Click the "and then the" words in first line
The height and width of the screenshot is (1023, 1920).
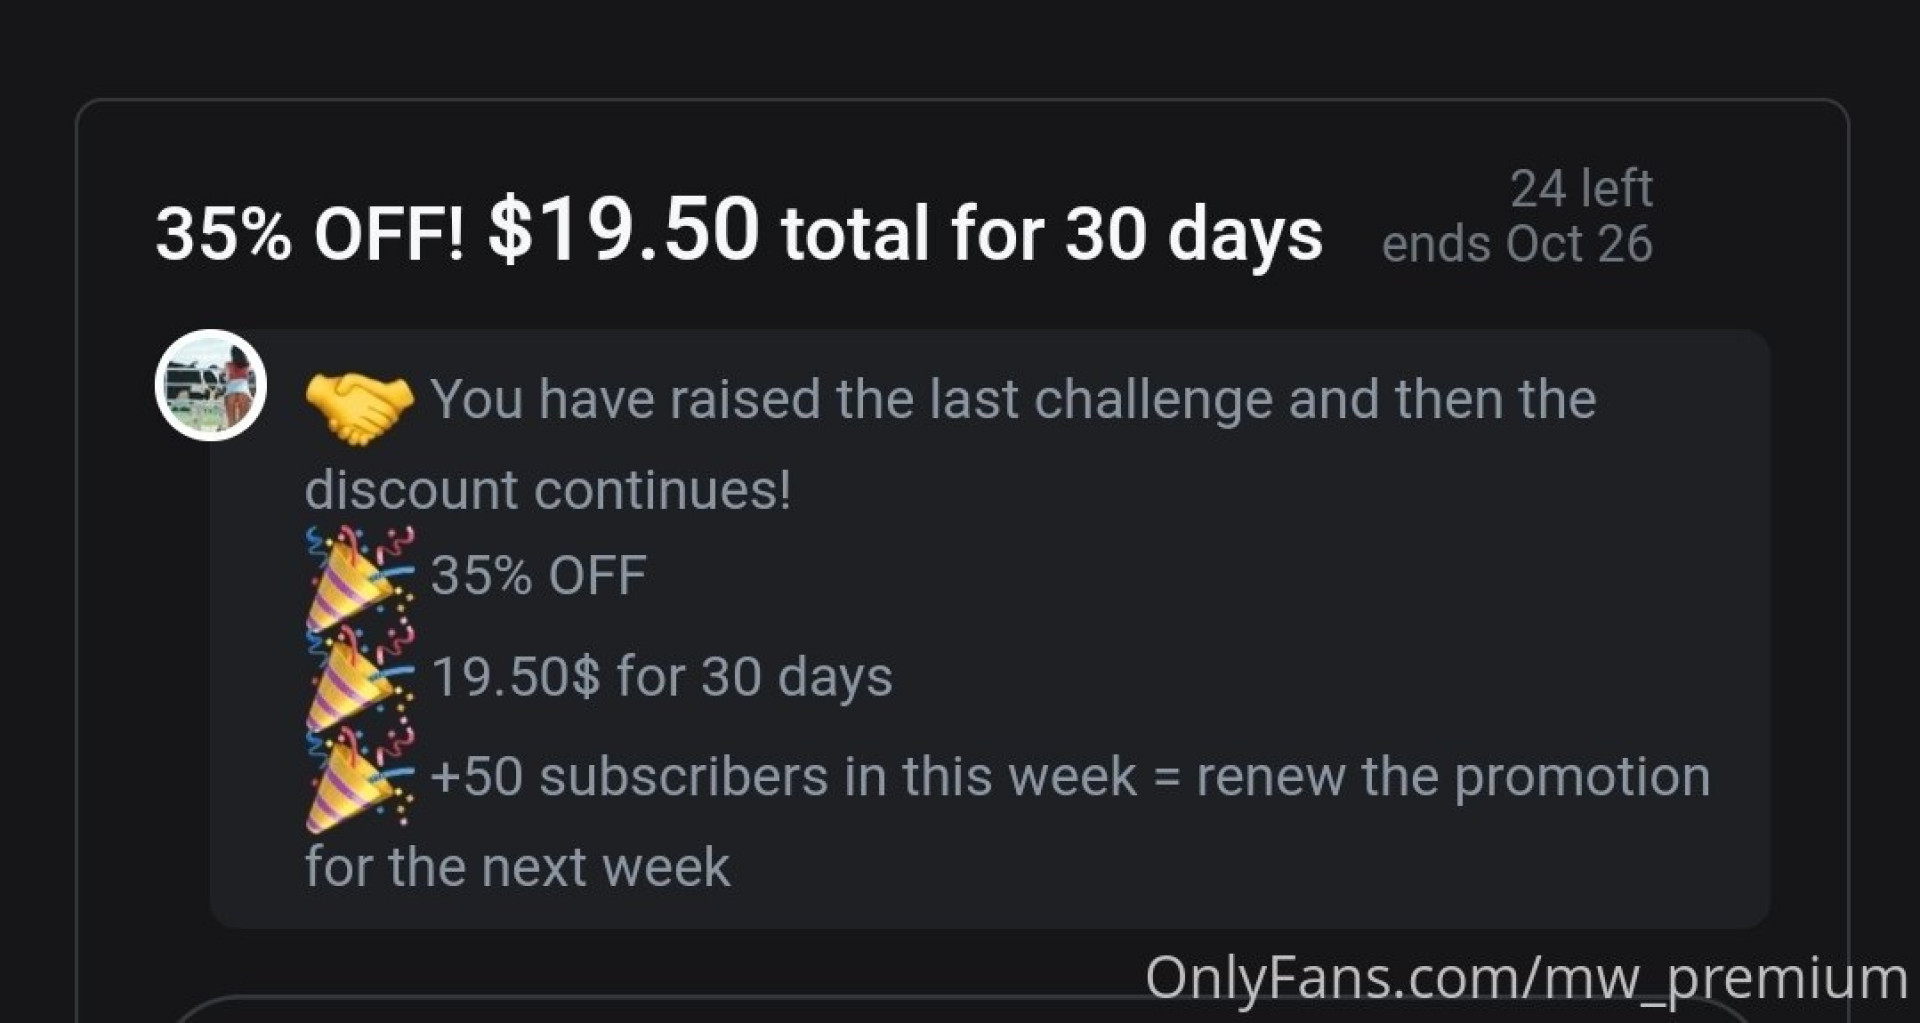(x=1441, y=400)
